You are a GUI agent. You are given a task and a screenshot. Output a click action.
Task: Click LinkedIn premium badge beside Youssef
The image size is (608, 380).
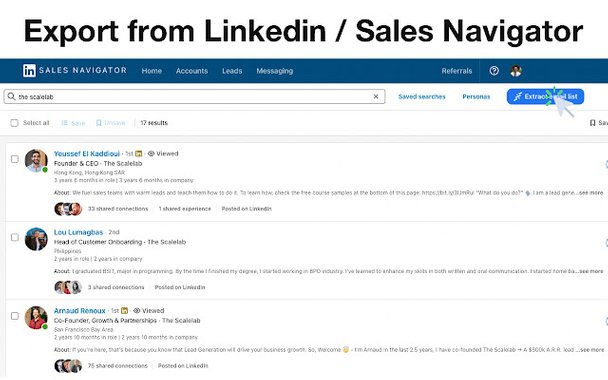(x=138, y=154)
